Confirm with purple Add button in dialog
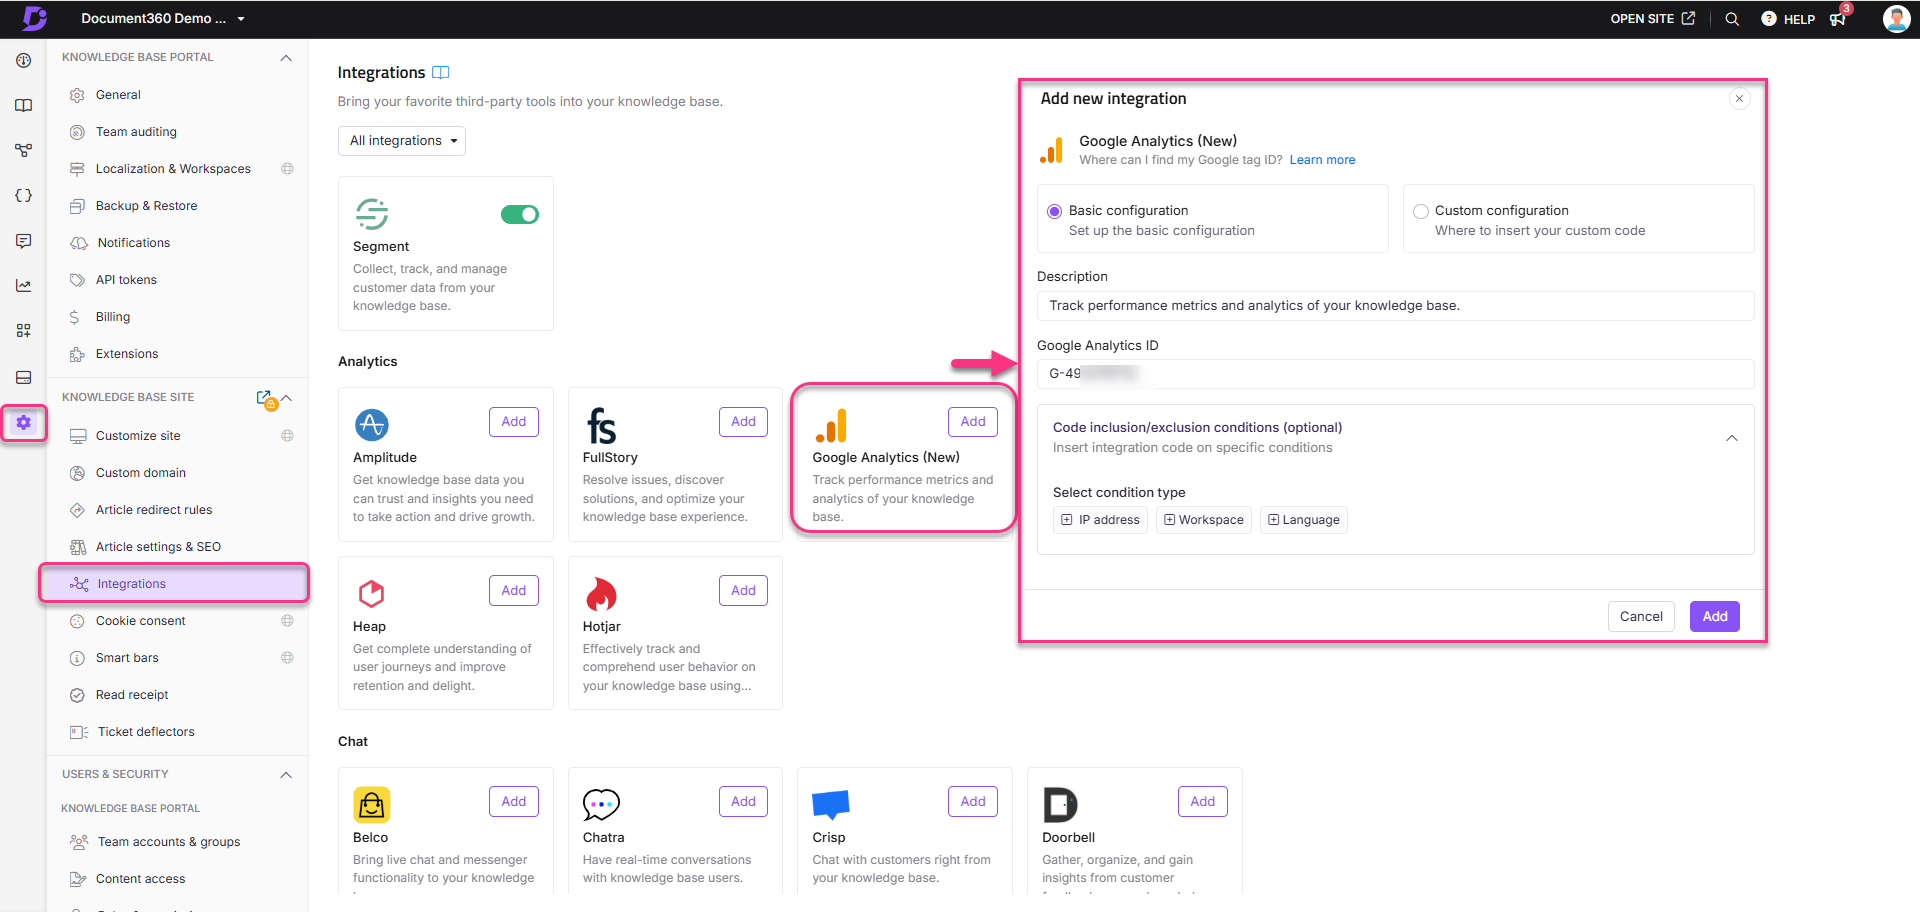 pos(1715,617)
